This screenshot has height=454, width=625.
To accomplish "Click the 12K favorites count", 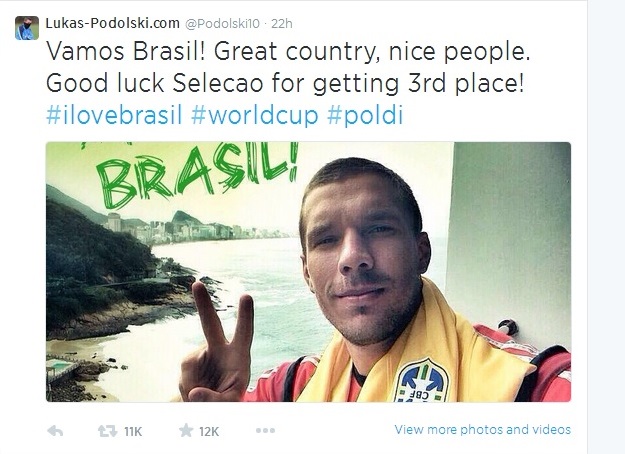I will (209, 431).
